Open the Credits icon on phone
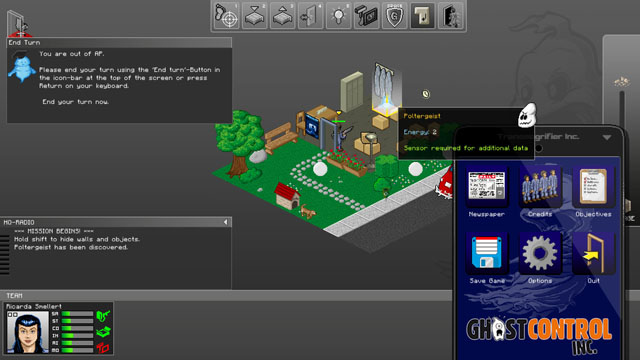640x360 pixels. point(540,186)
